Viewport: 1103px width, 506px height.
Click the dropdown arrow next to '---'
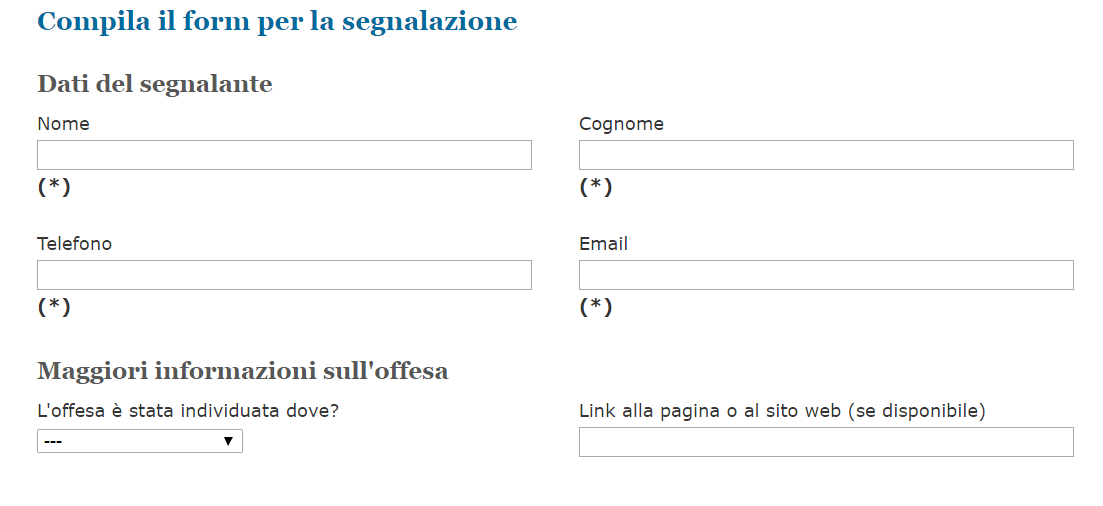[228, 441]
